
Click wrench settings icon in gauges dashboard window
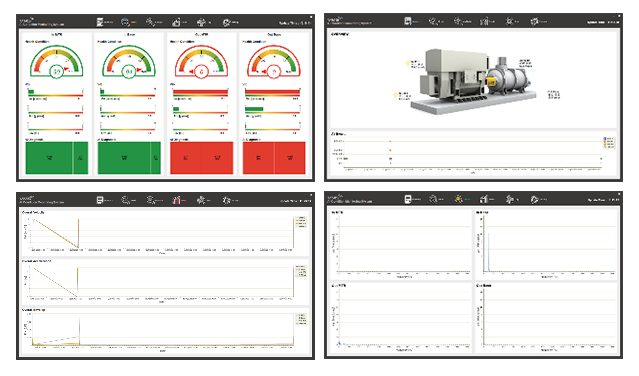(x=227, y=22)
